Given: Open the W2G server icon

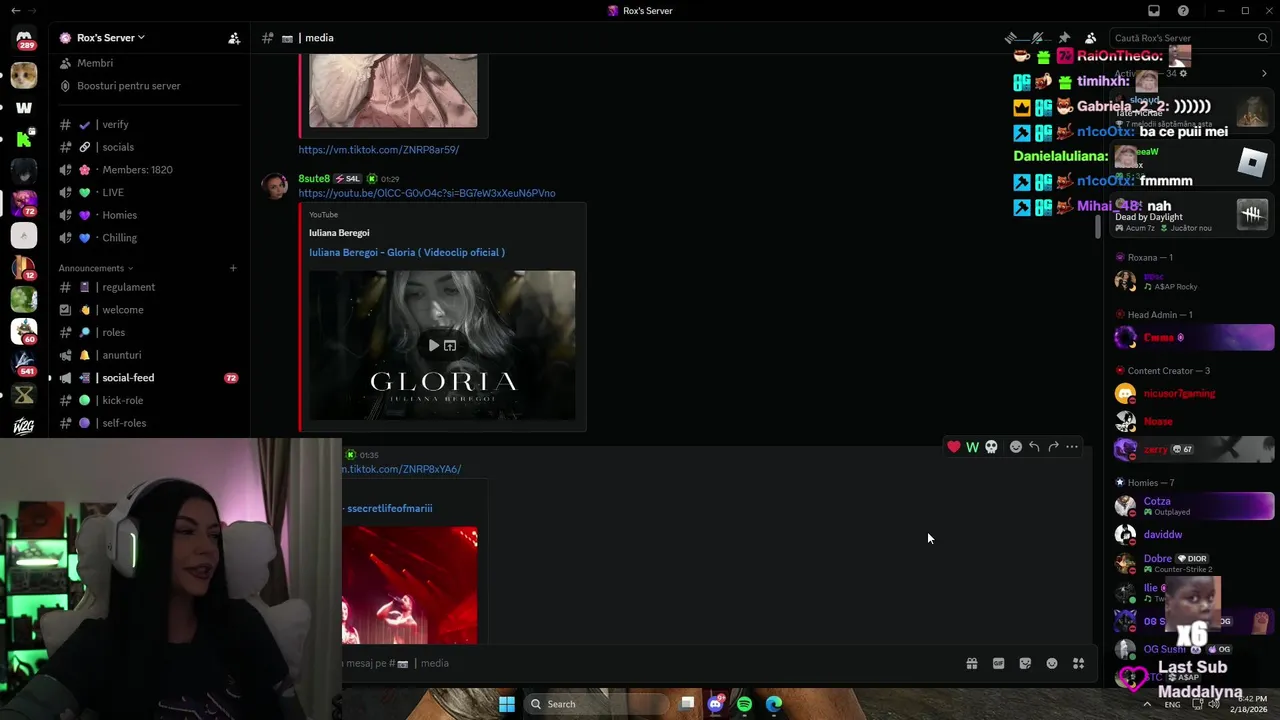Looking at the screenshot, I should pos(24,427).
